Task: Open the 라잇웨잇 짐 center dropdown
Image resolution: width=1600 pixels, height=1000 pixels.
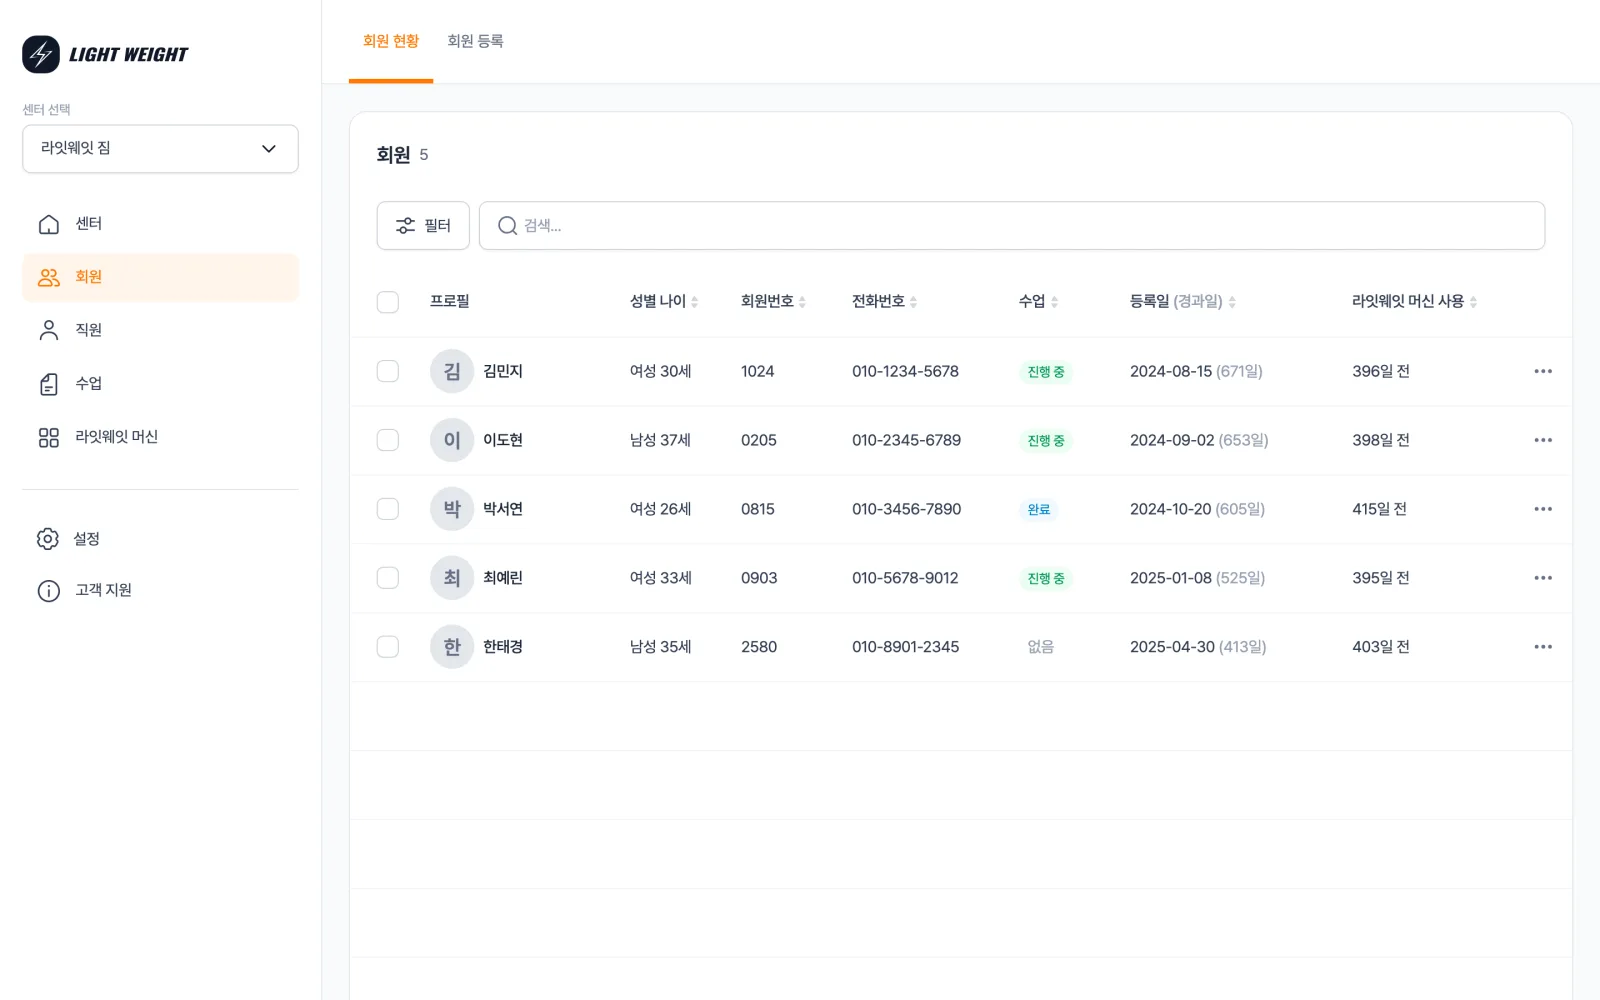Action: point(160,149)
